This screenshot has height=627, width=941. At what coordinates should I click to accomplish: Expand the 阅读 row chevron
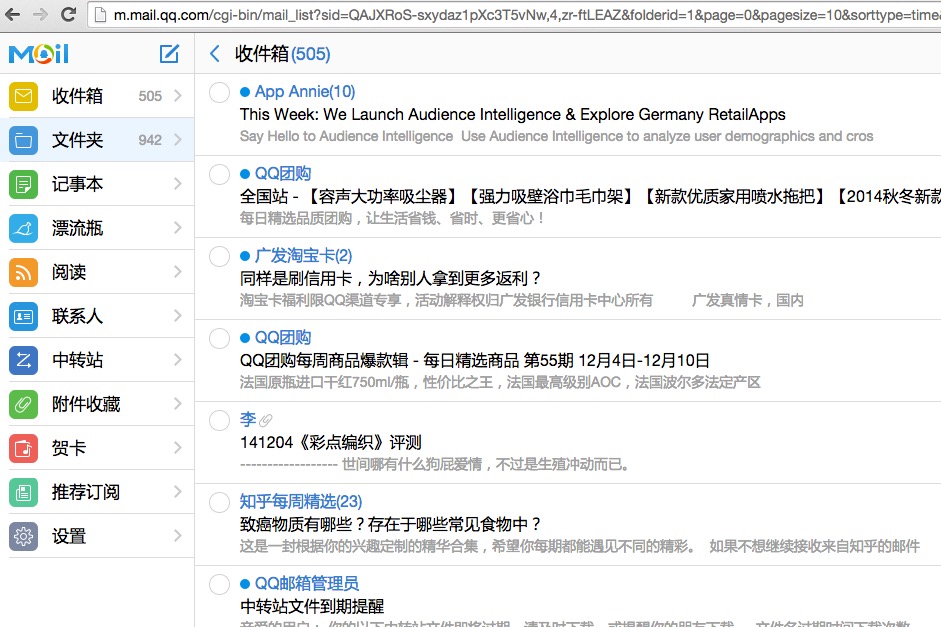pyautogui.click(x=178, y=272)
